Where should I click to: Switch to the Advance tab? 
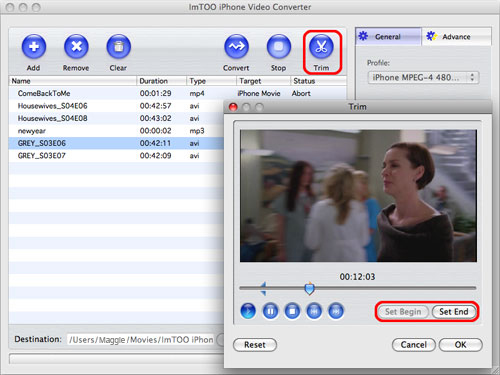pos(456,36)
